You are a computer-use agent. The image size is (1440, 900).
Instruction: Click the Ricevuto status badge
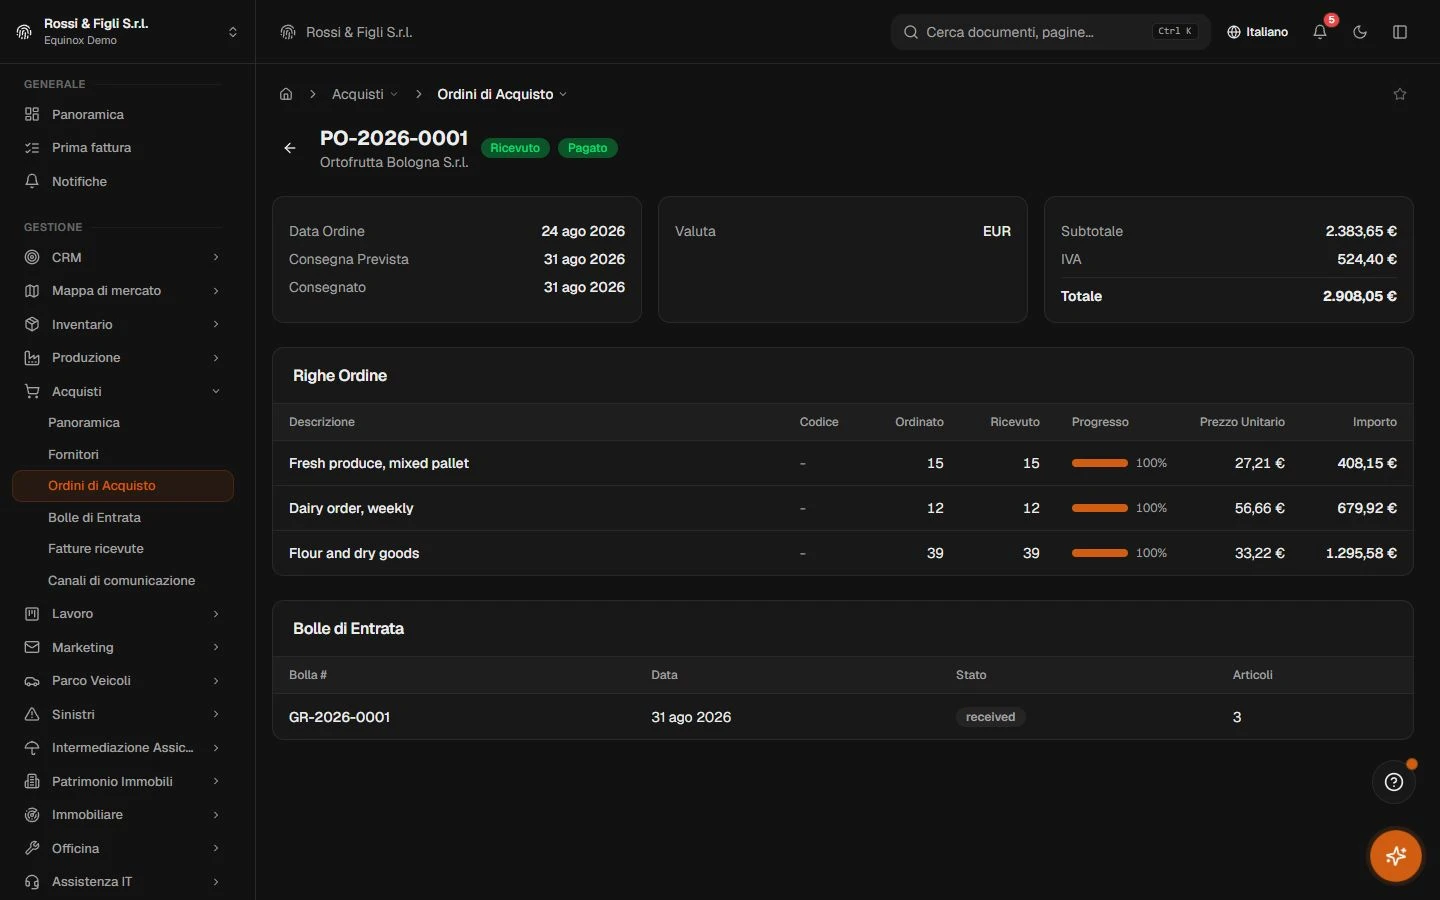(x=515, y=148)
